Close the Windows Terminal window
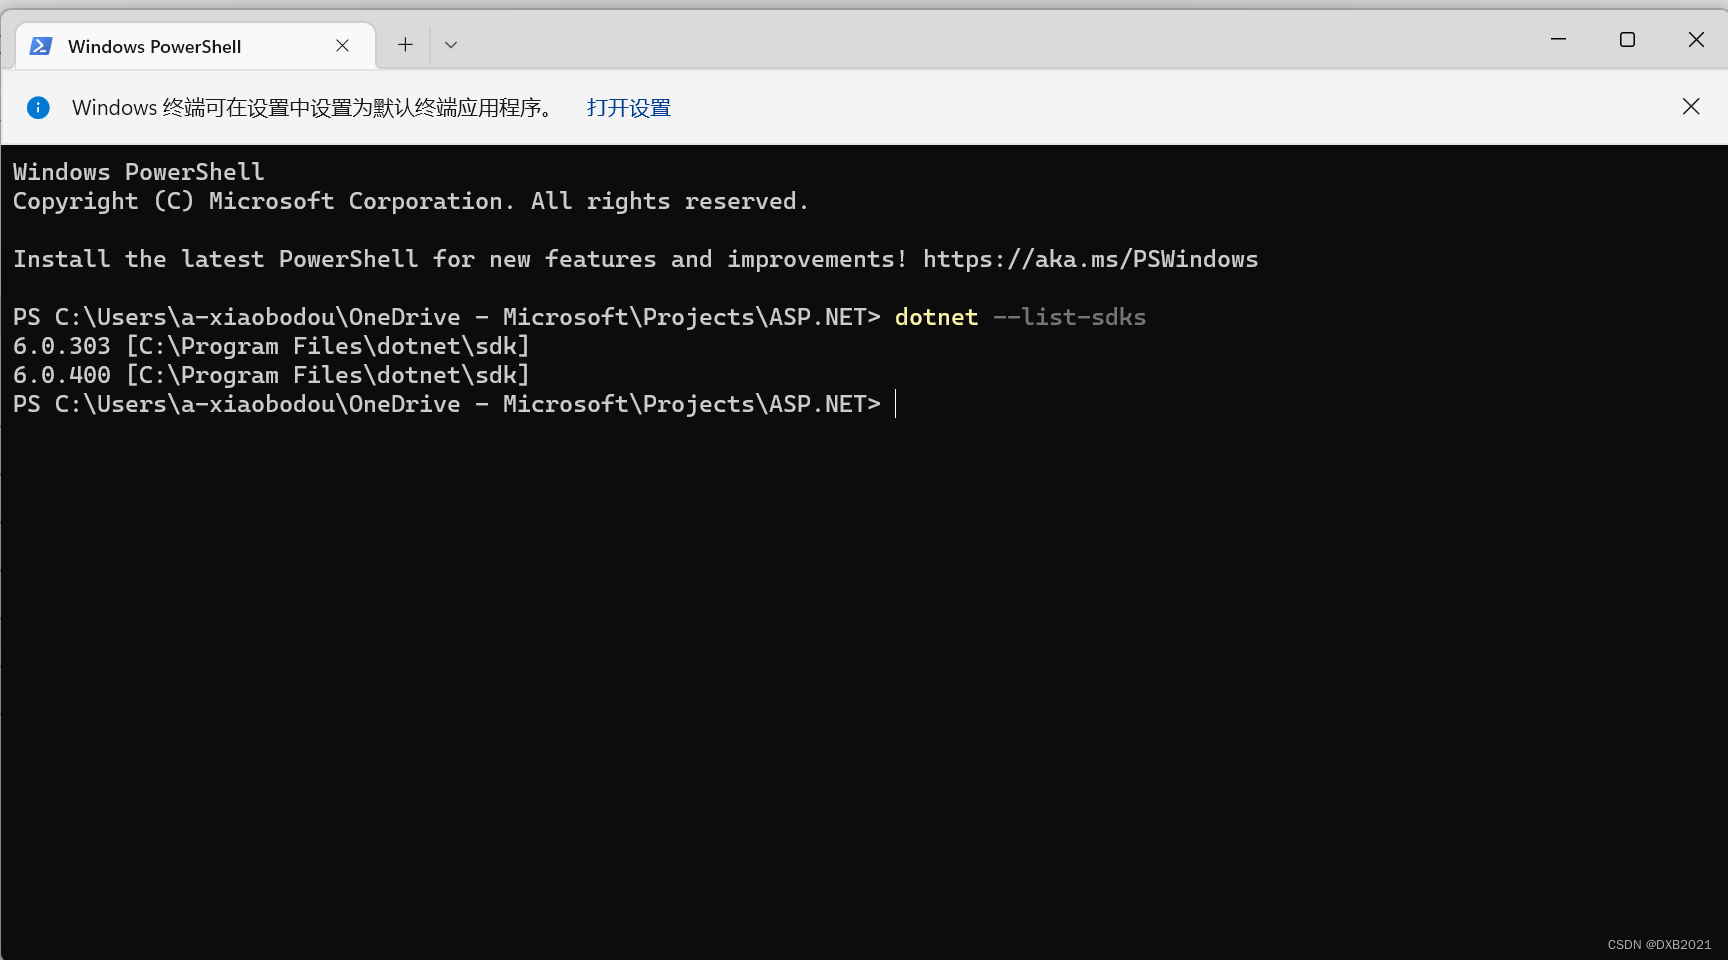This screenshot has width=1728, height=960. pyautogui.click(x=1696, y=40)
